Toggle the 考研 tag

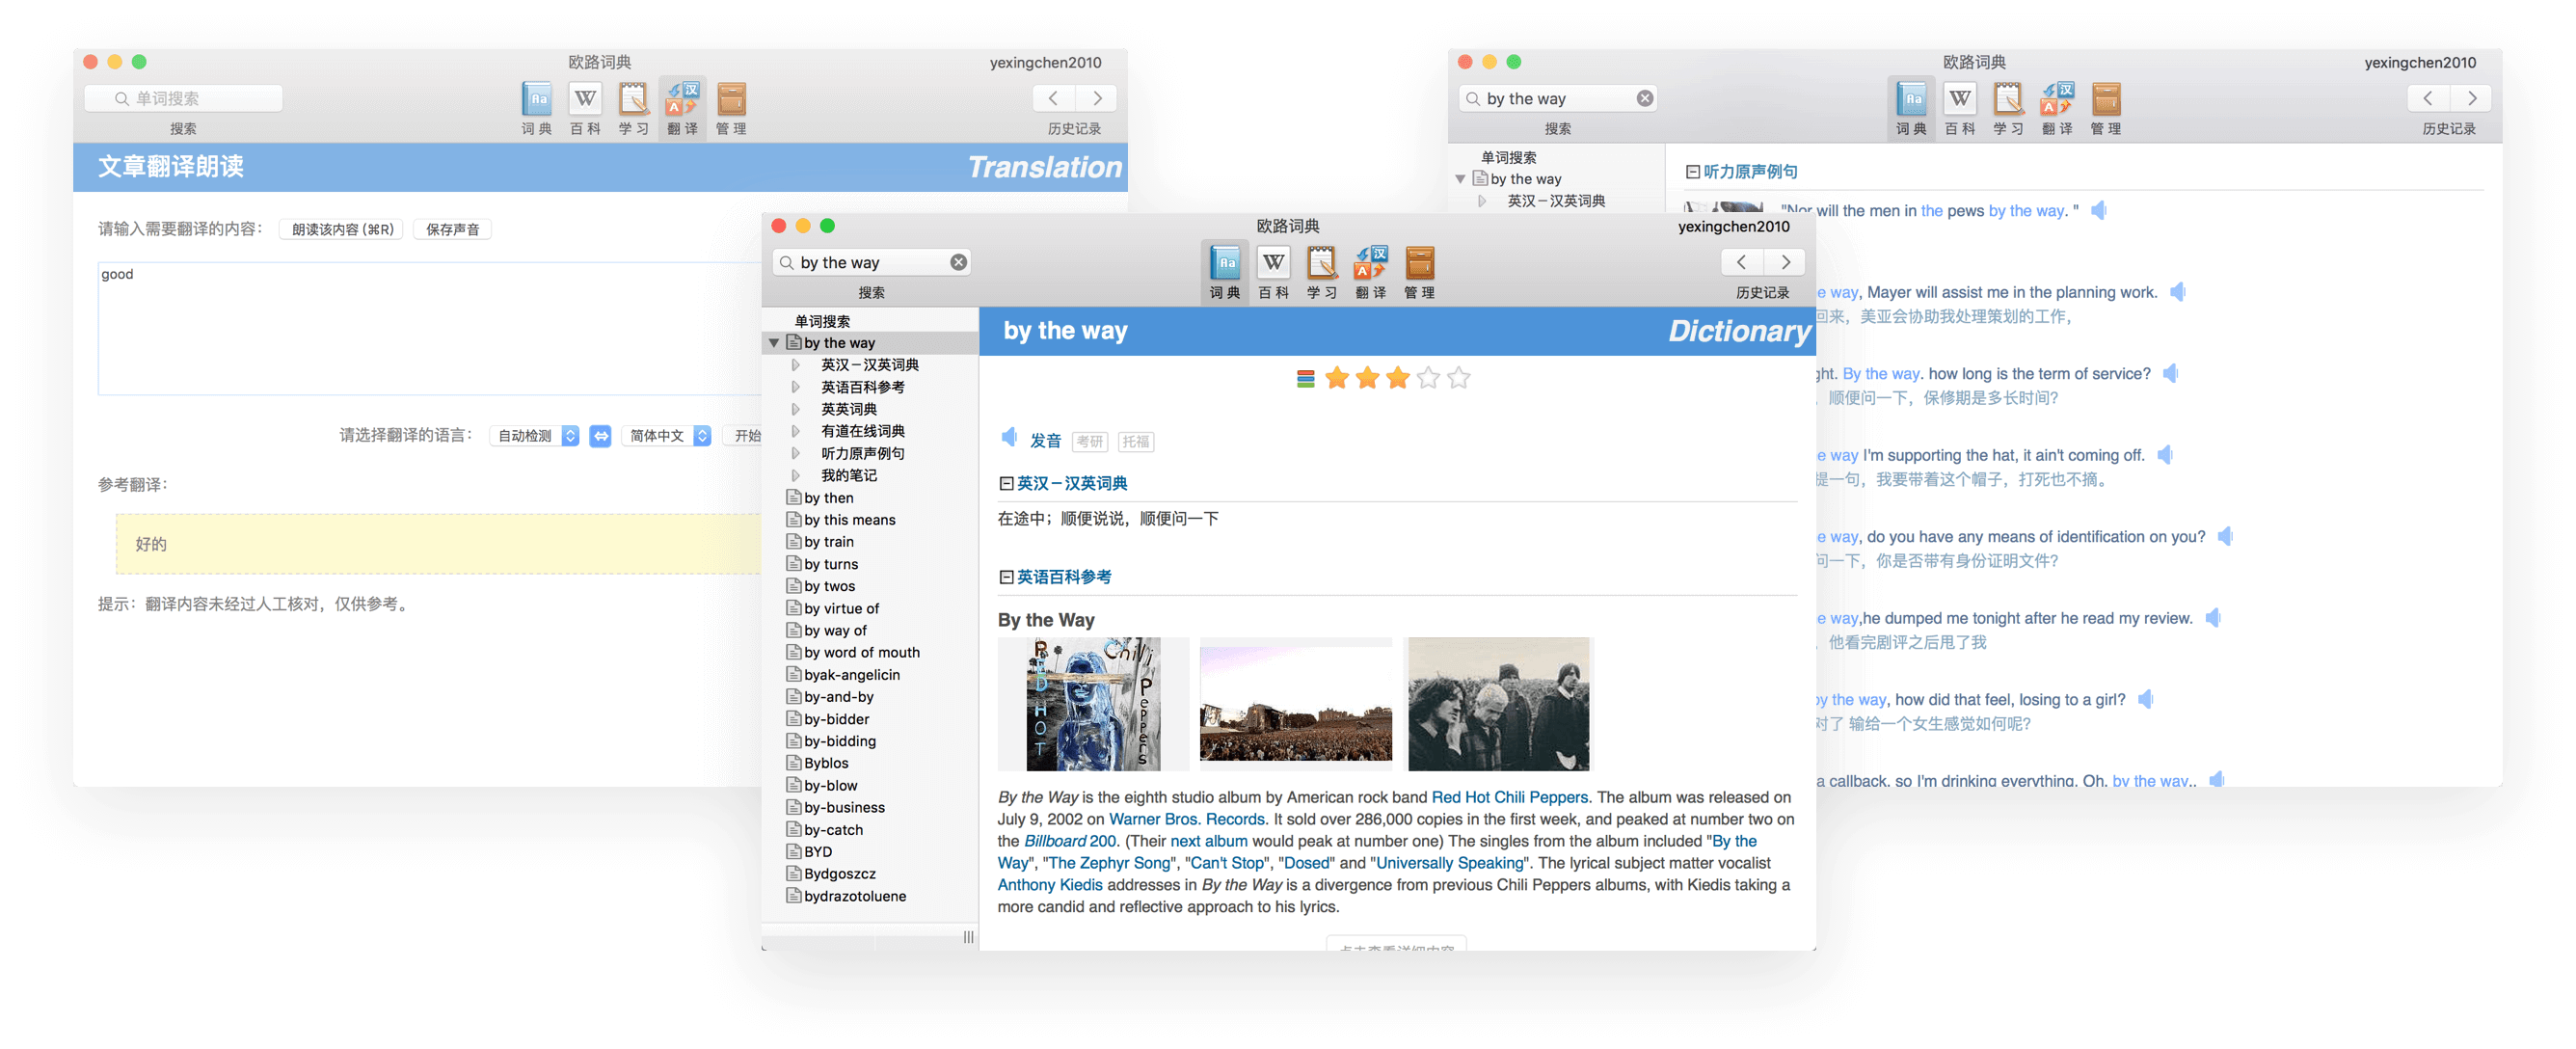click(x=1089, y=442)
